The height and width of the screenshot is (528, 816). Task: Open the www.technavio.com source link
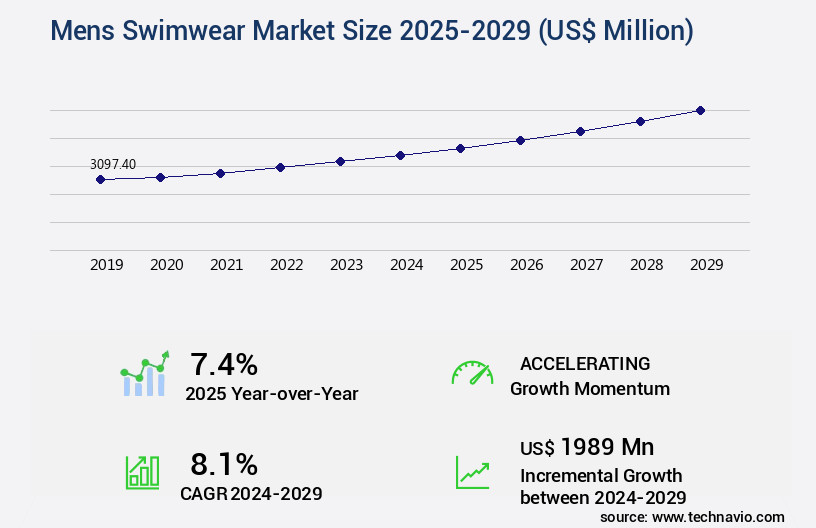[718, 517]
